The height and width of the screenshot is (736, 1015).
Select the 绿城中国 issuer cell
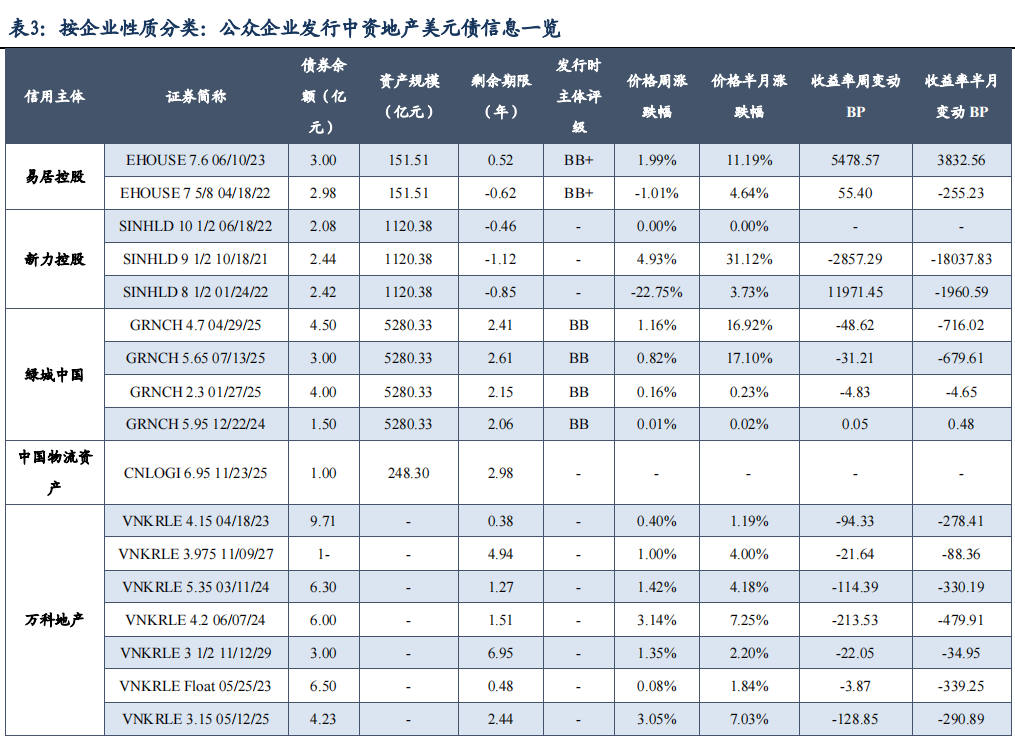[54, 375]
